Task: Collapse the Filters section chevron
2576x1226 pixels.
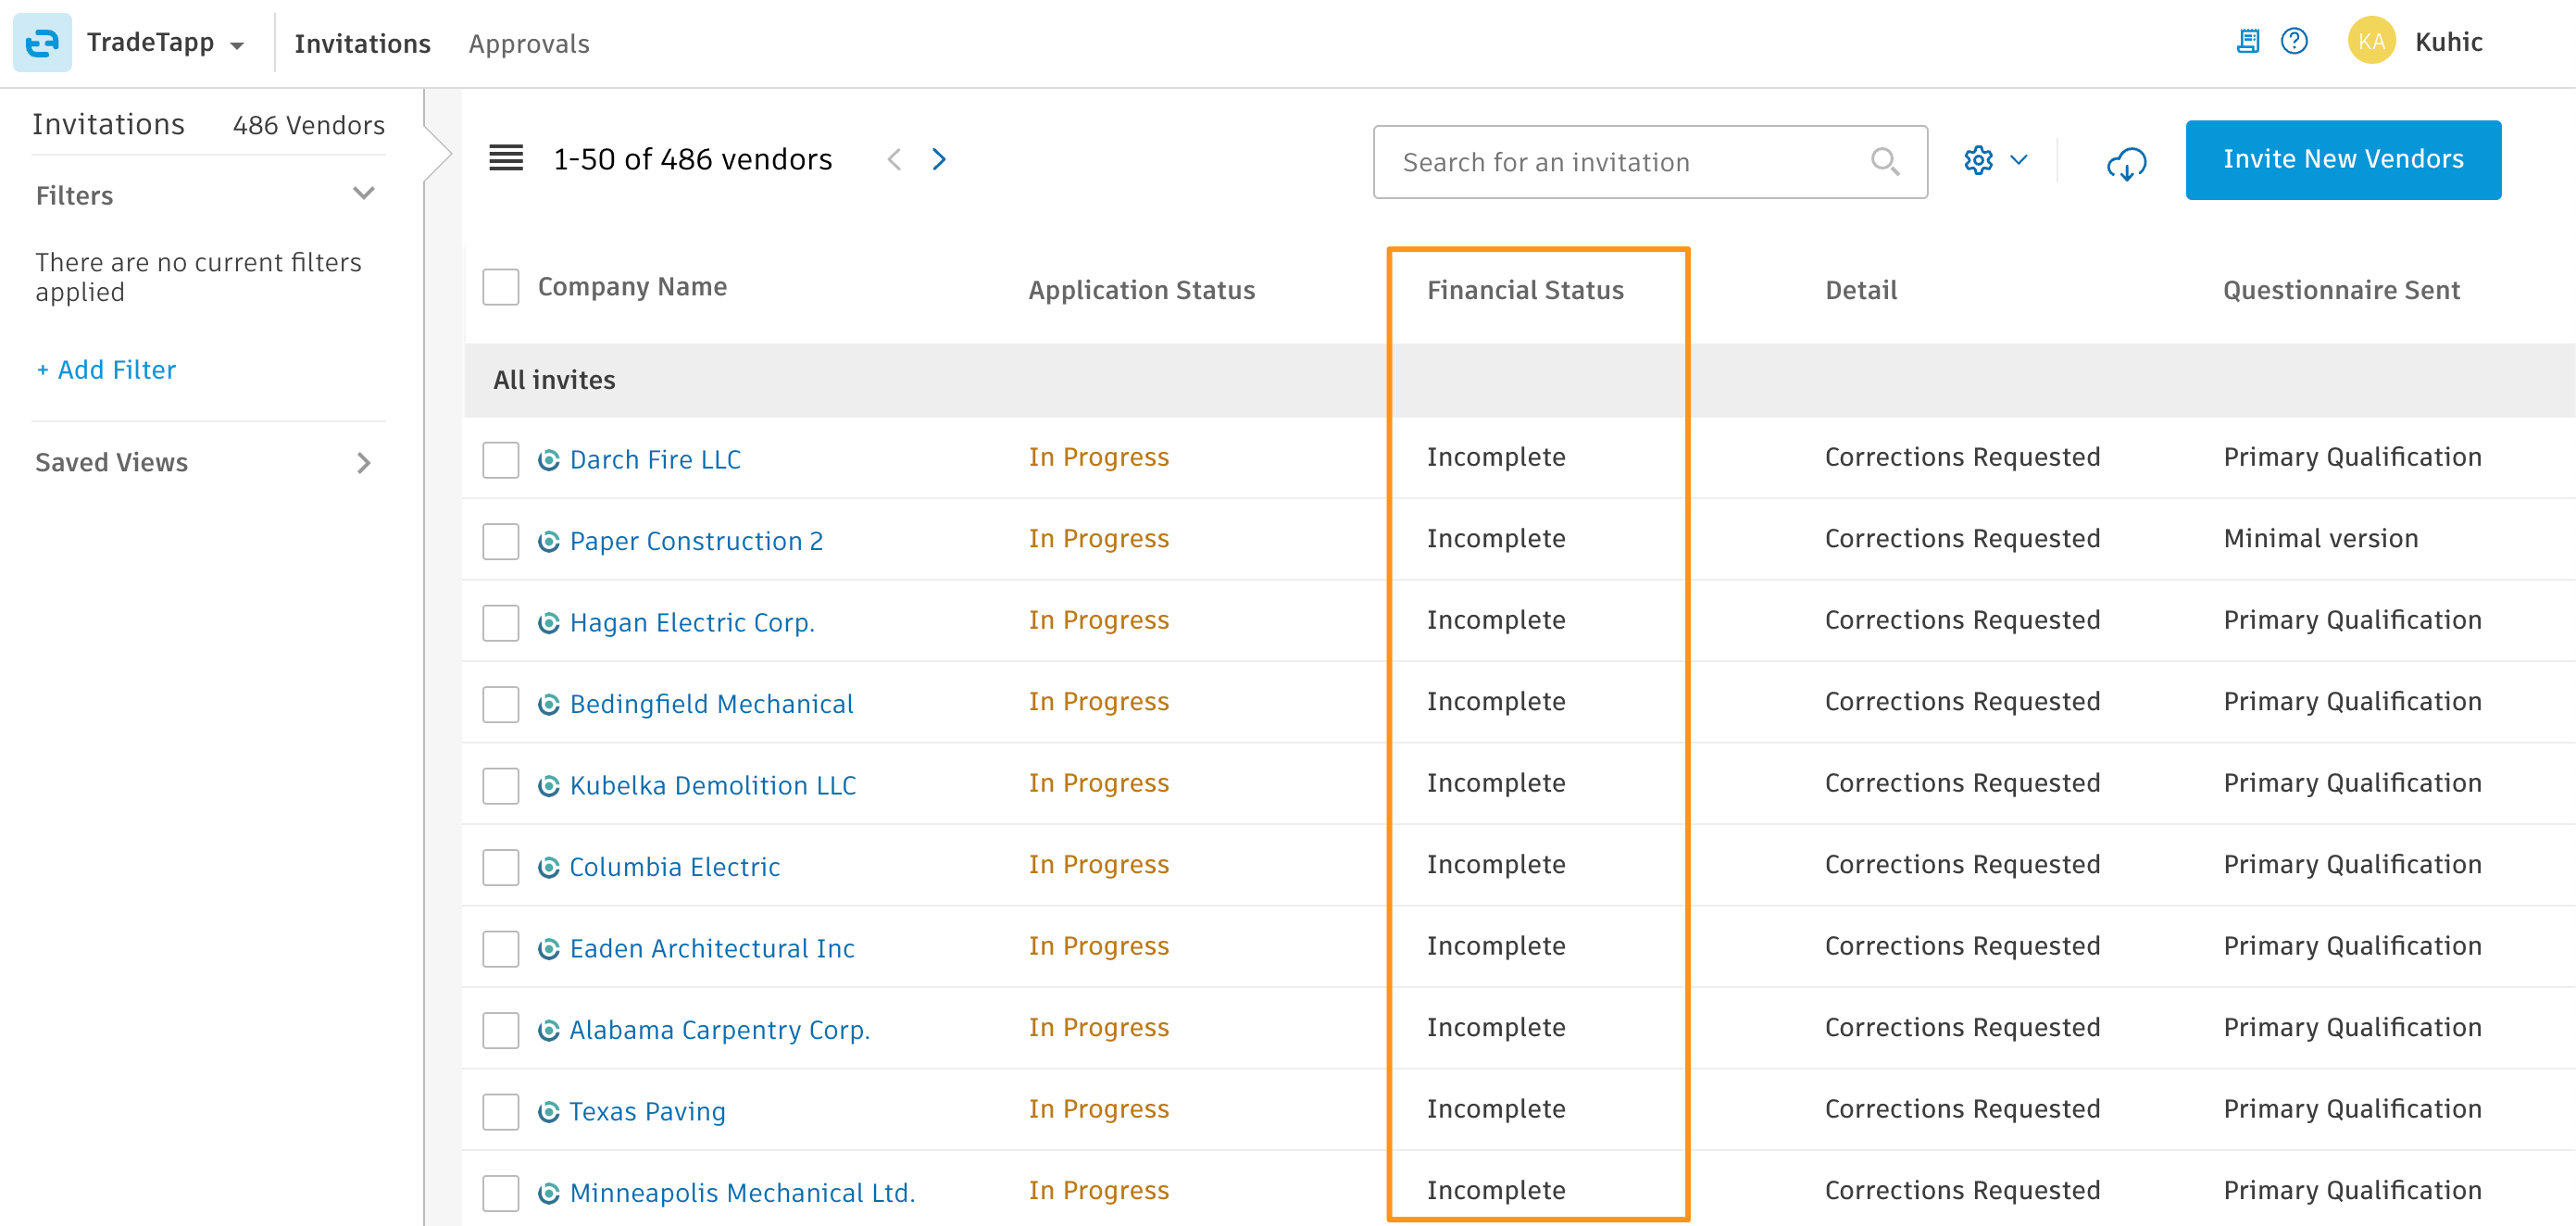Action: (x=364, y=193)
